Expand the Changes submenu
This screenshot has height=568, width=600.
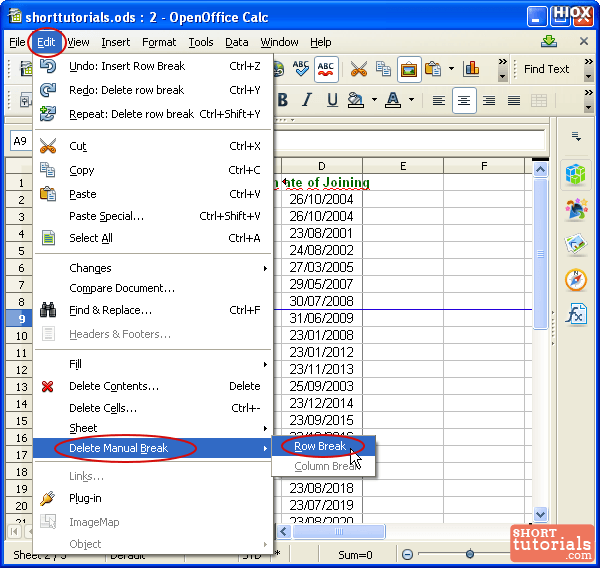153,268
